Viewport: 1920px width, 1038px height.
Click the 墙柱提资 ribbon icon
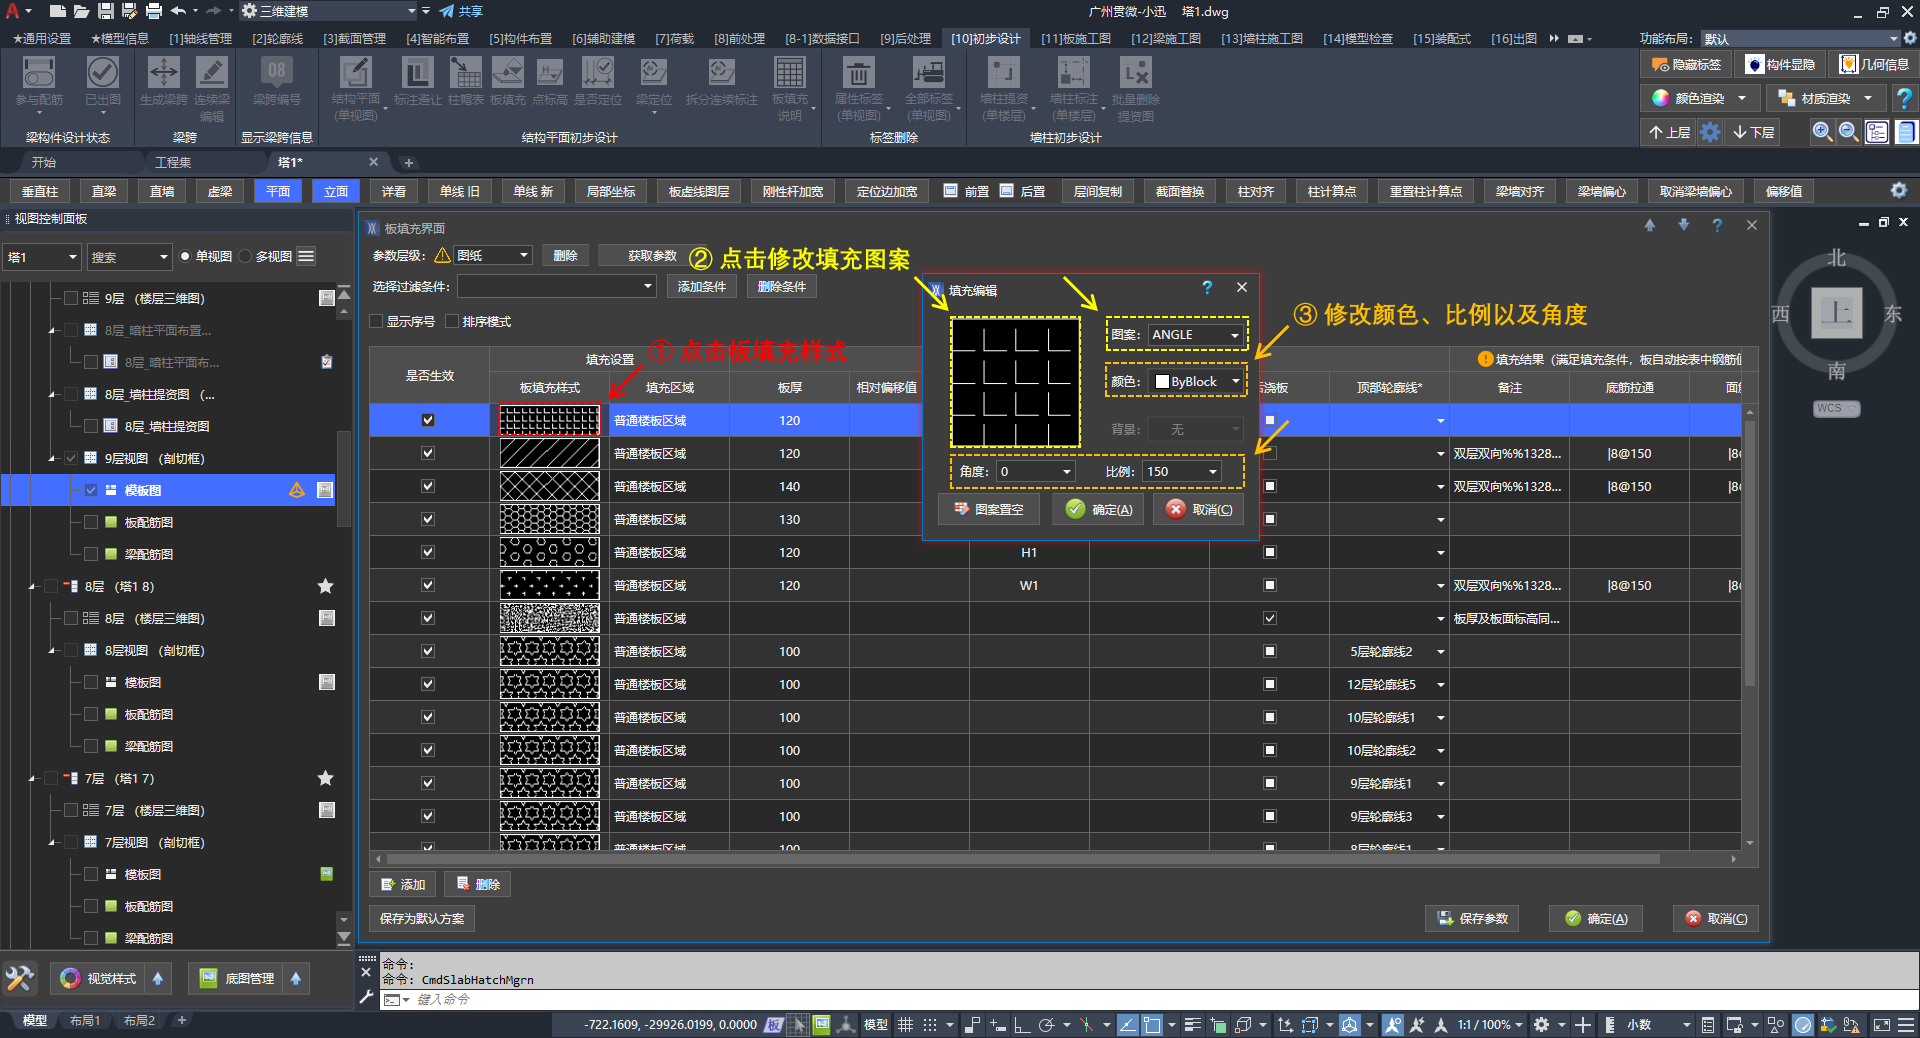(1003, 73)
